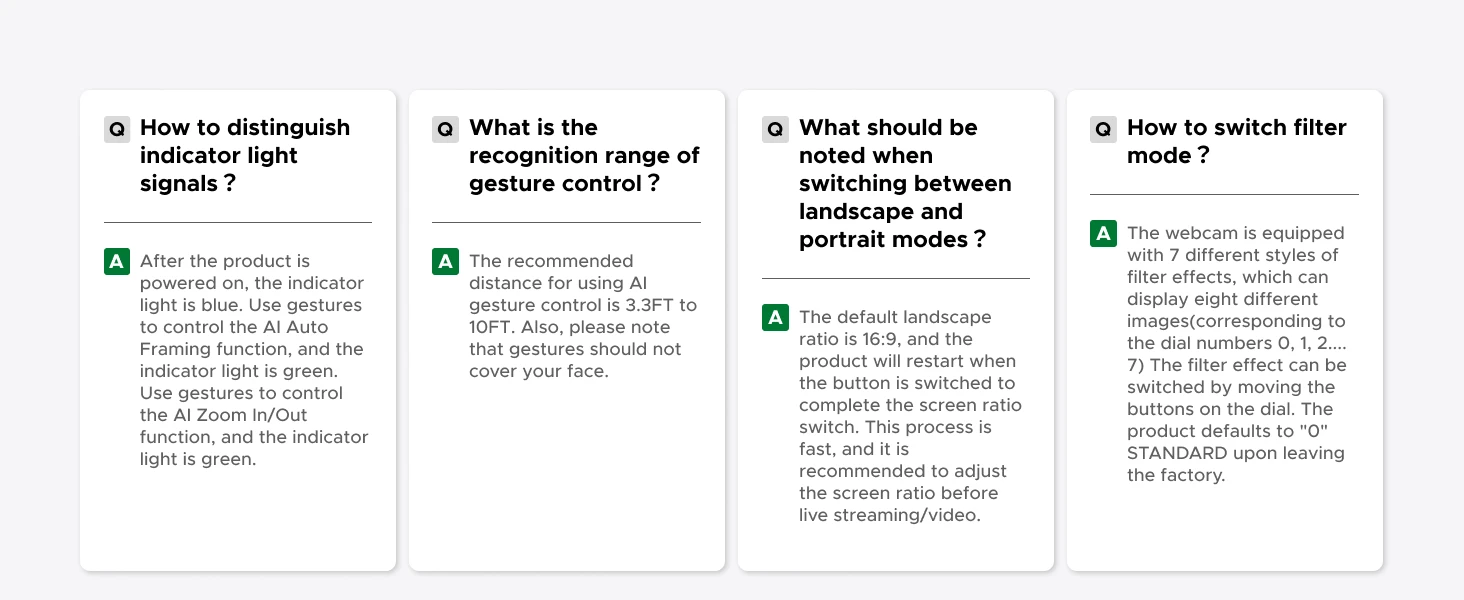1464x600 pixels.
Task: Click the green A icon in landscape portrait card
Action: (x=775, y=318)
